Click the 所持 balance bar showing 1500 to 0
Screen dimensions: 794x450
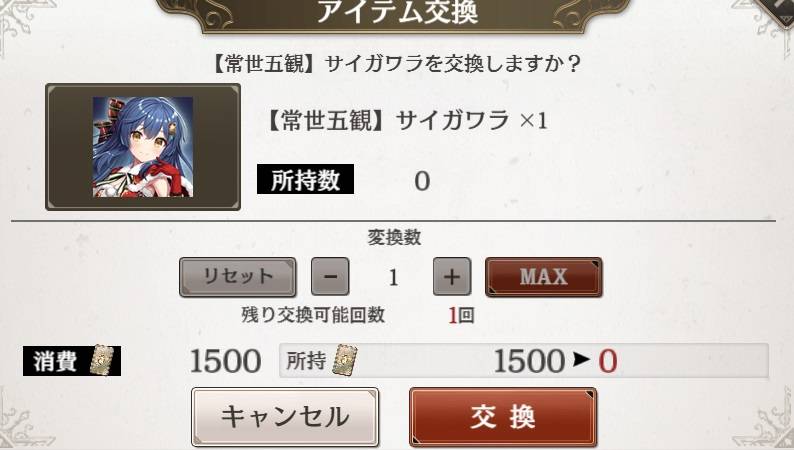tap(524, 360)
